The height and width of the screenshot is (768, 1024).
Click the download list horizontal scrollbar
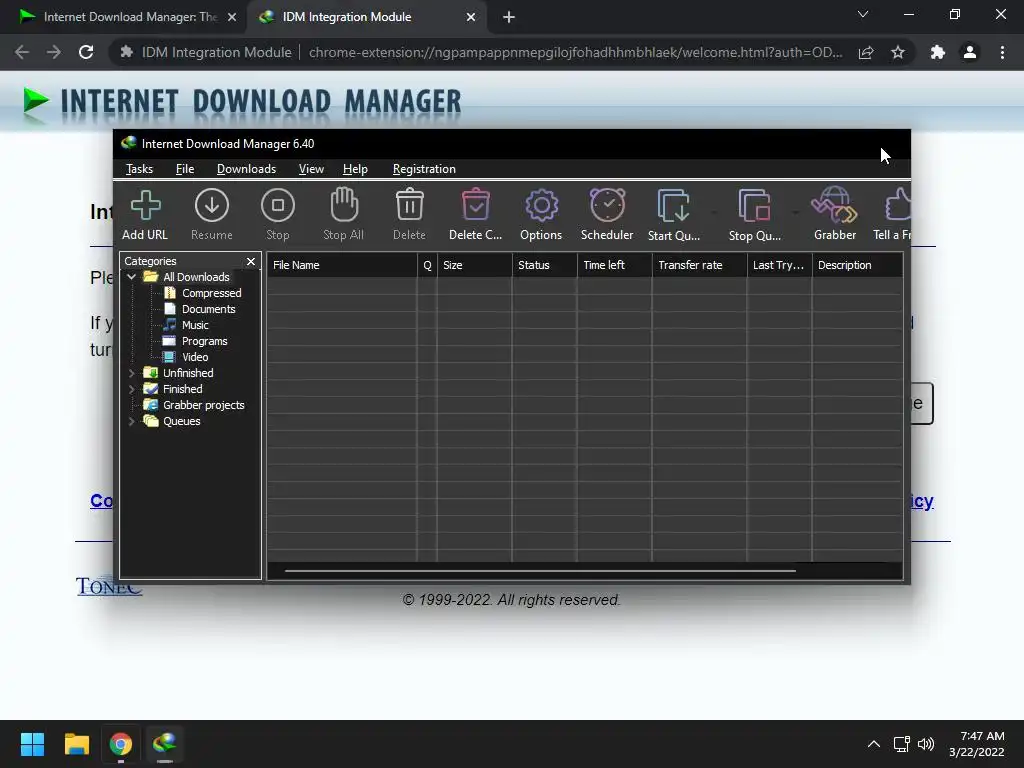click(x=540, y=571)
